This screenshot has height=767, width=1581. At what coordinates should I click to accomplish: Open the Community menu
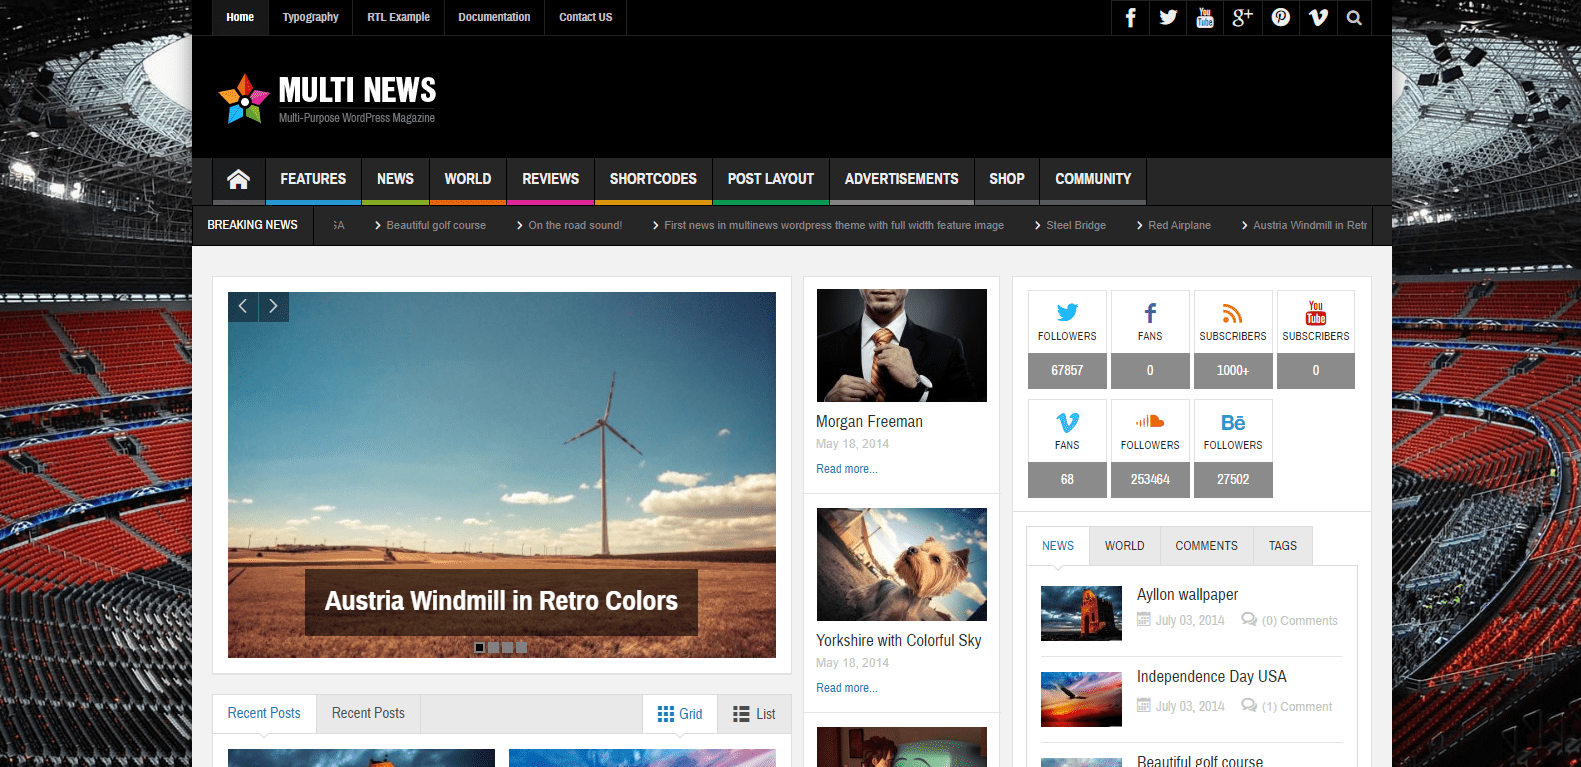tap(1093, 180)
